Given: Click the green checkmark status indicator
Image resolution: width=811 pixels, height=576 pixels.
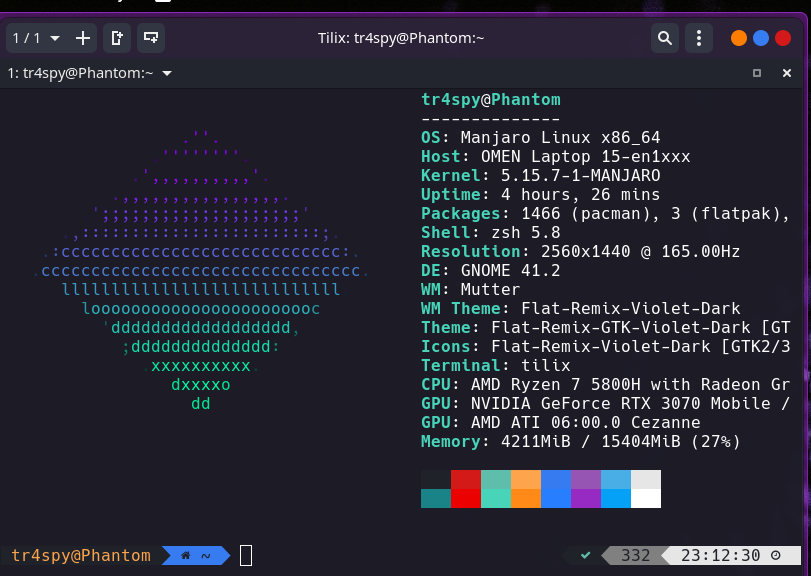Looking at the screenshot, I should [x=583, y=555].
